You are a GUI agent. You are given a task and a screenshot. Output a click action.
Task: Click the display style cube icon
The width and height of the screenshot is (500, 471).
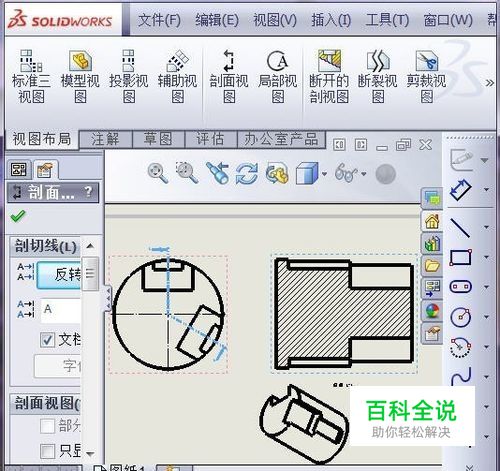click(307, 173)
